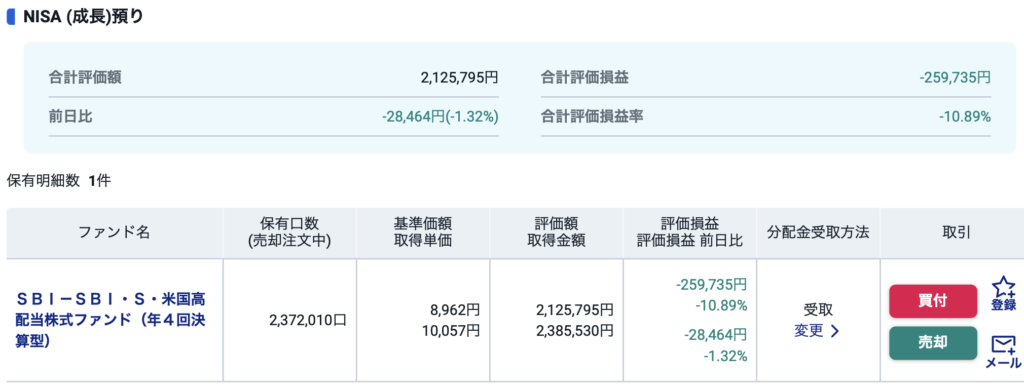Click the 受取 distribution method text
The image size is (1024, 390).
[818, 310]
